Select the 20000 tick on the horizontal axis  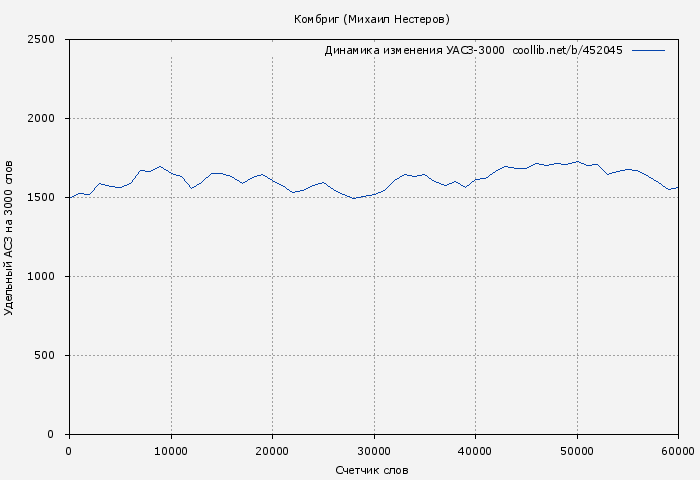tap(272, 451)
